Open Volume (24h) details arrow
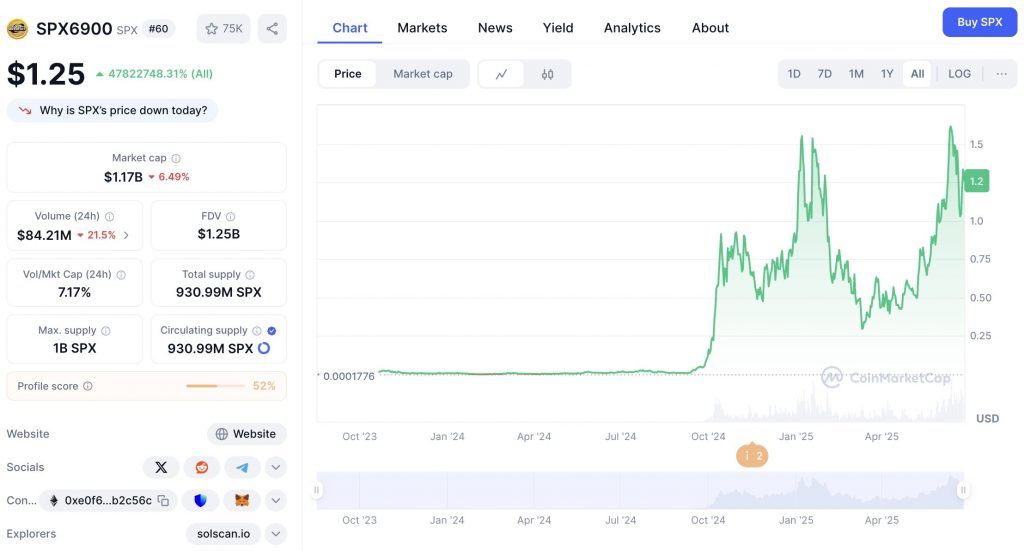The image size is (1024, 551). (x=126, y=235)
